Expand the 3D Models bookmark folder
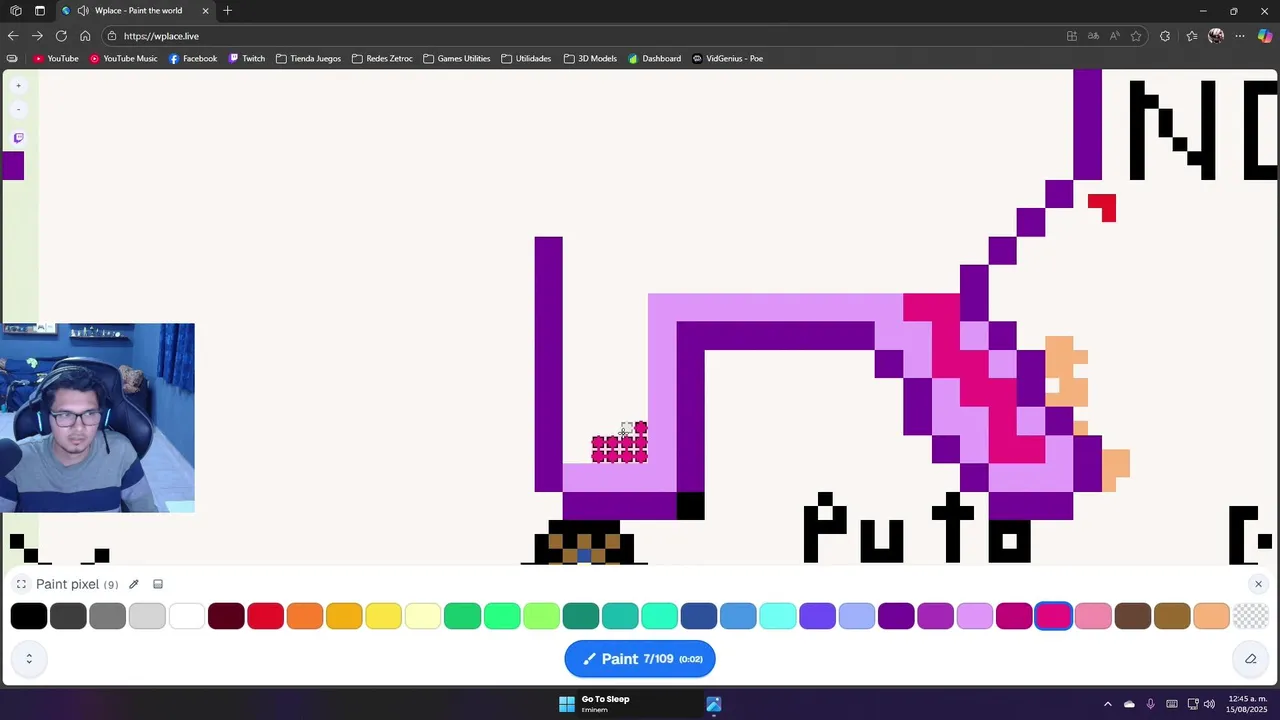This screenshot has width=1280, height=720. 590,59
